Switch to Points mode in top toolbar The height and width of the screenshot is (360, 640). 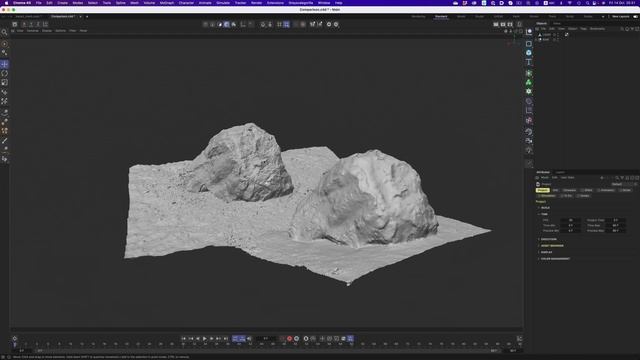(205, 24)
